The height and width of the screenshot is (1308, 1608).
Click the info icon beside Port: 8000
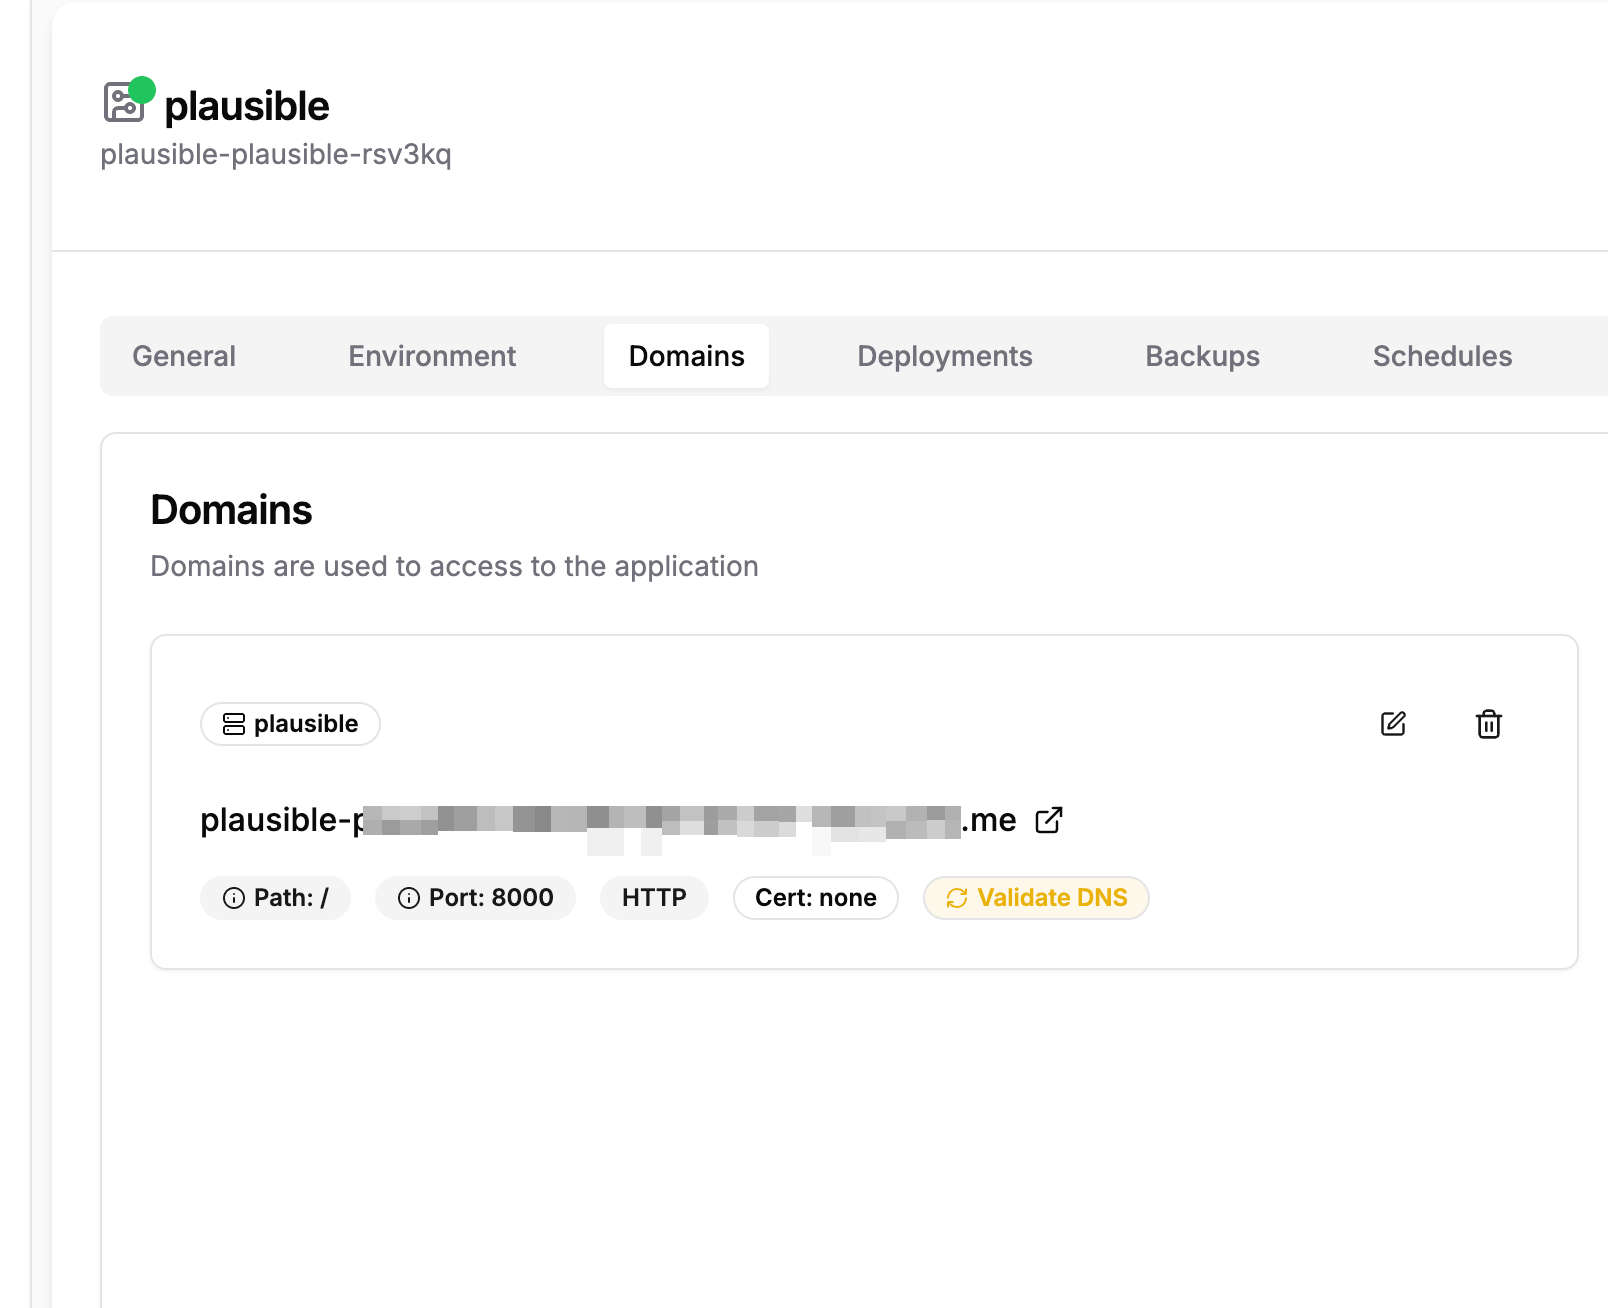[x=409, y=898]
